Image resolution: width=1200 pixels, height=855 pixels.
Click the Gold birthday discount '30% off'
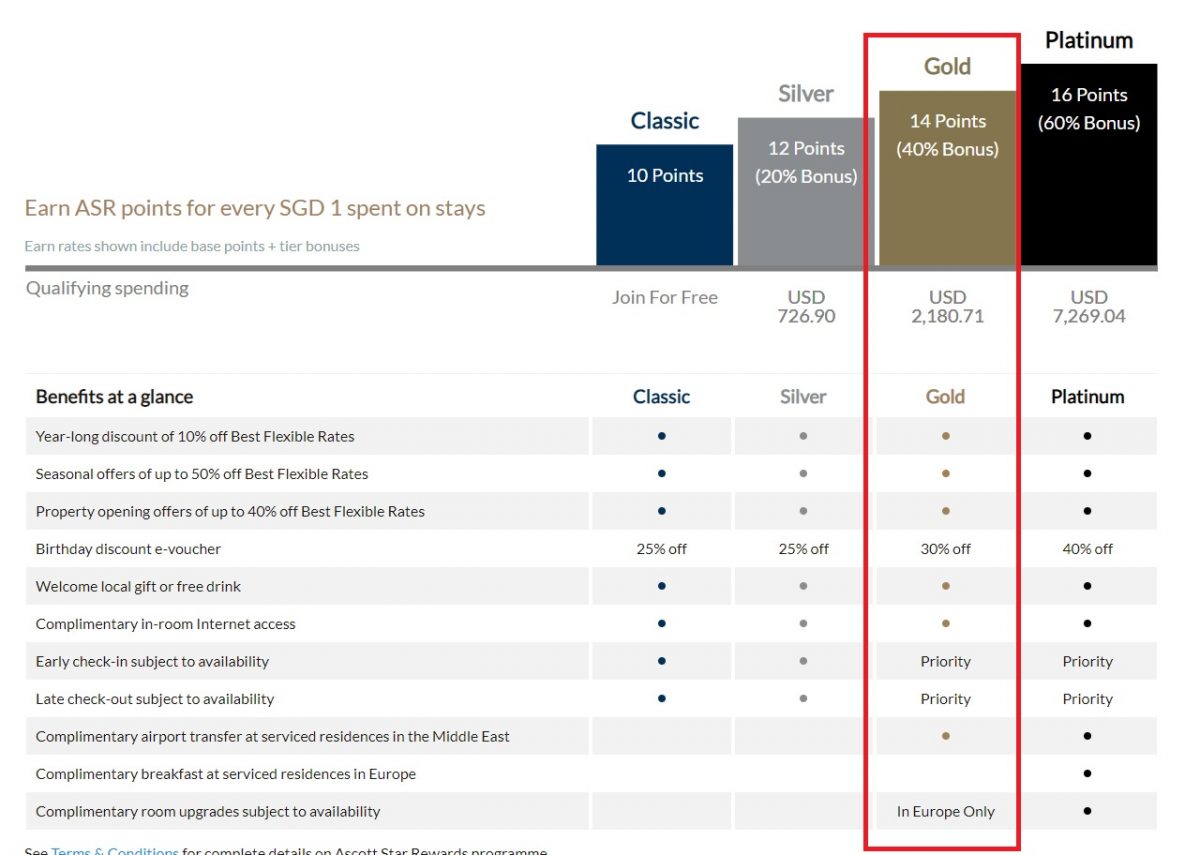click(946, 549)
